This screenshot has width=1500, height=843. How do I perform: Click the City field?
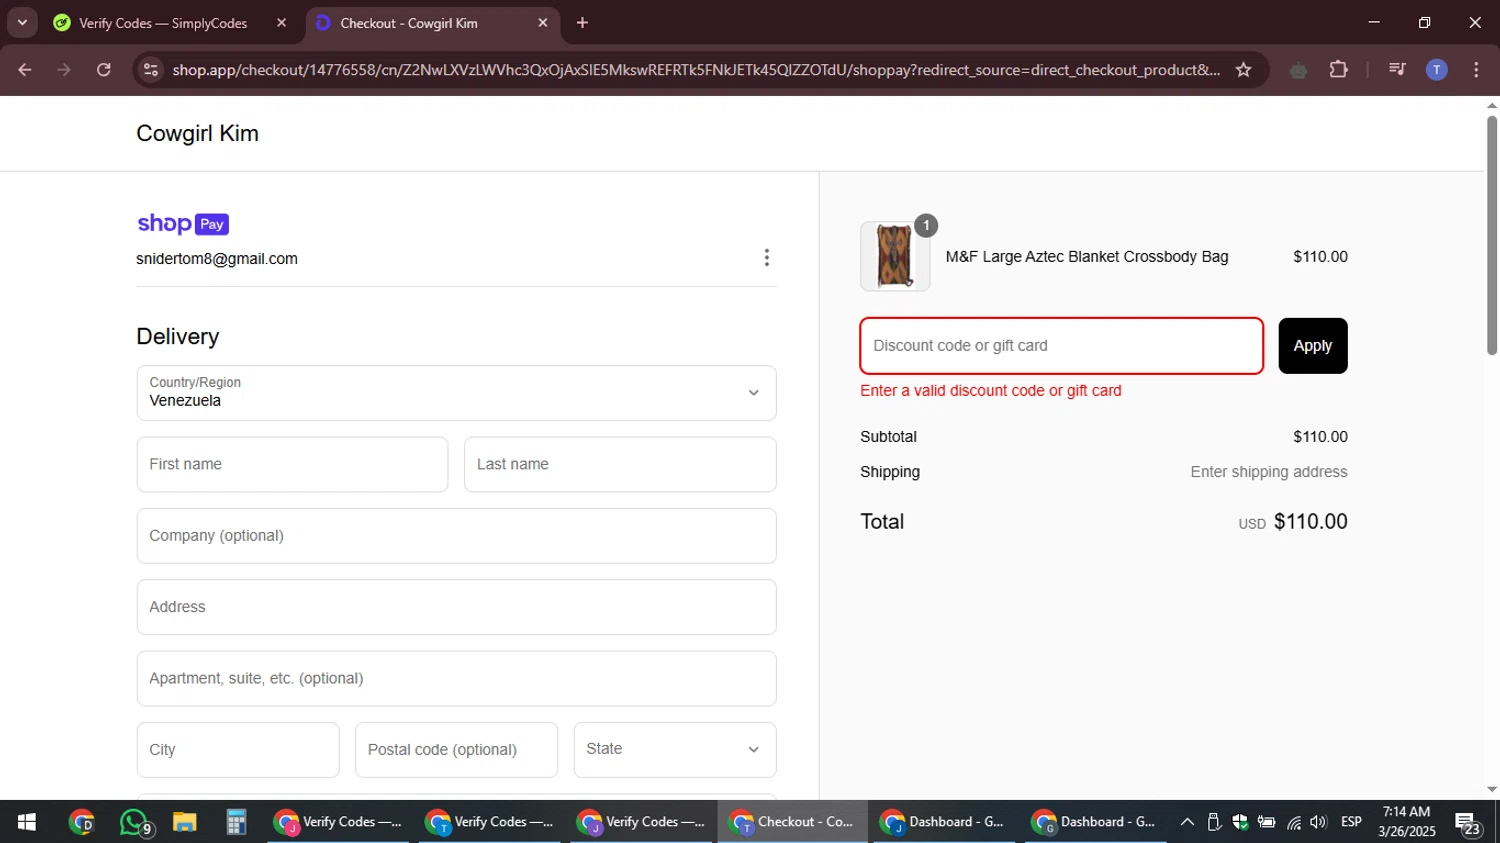(x=238, y=750)
